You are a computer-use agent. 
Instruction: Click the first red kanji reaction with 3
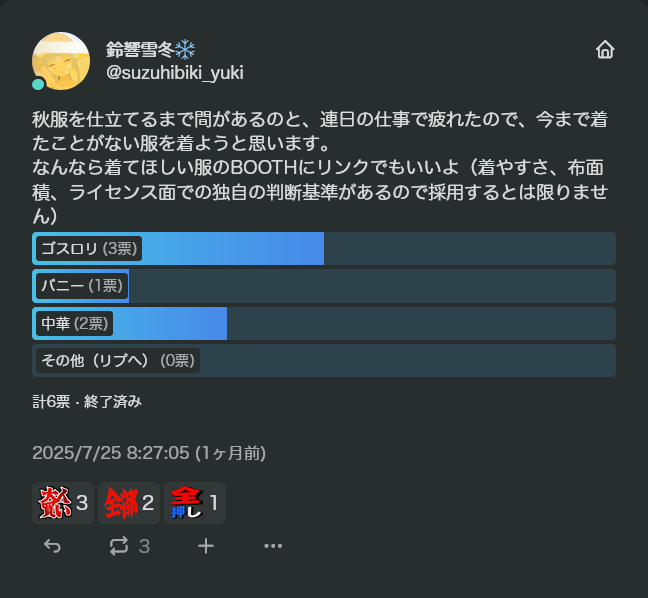(63, 503)
